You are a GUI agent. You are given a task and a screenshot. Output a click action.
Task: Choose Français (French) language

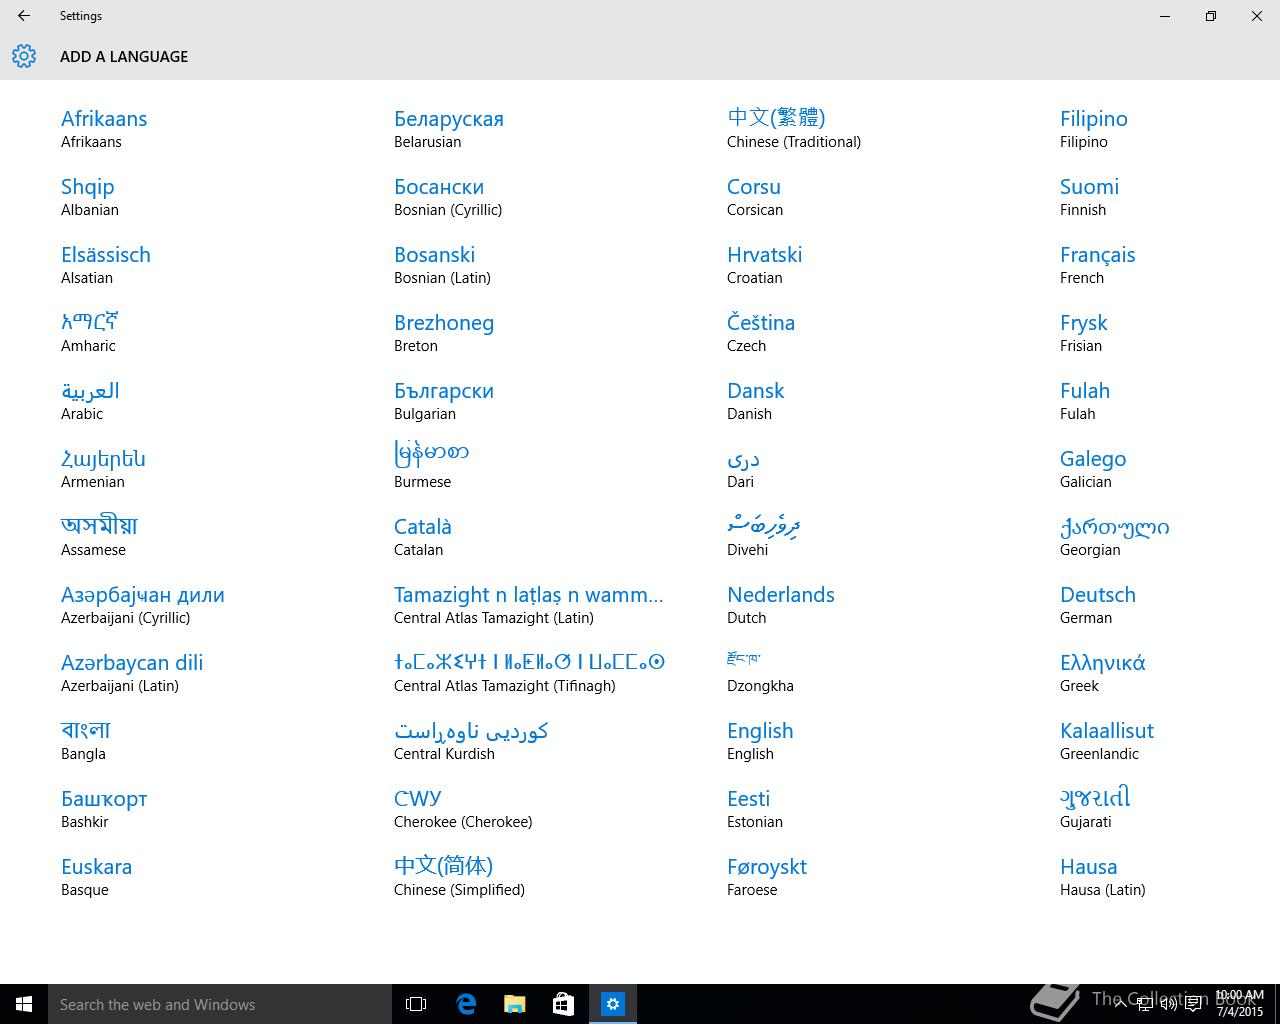pos(1098,265)
